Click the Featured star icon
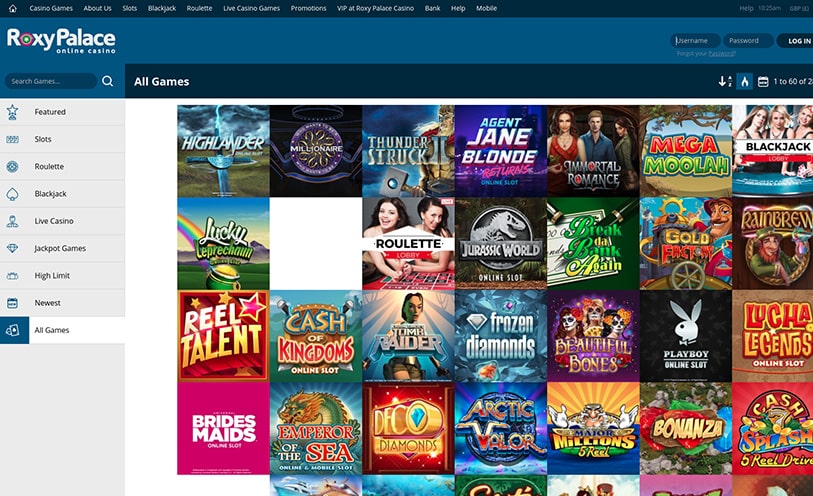Screen dimensions: 813x496 [12, 111]
